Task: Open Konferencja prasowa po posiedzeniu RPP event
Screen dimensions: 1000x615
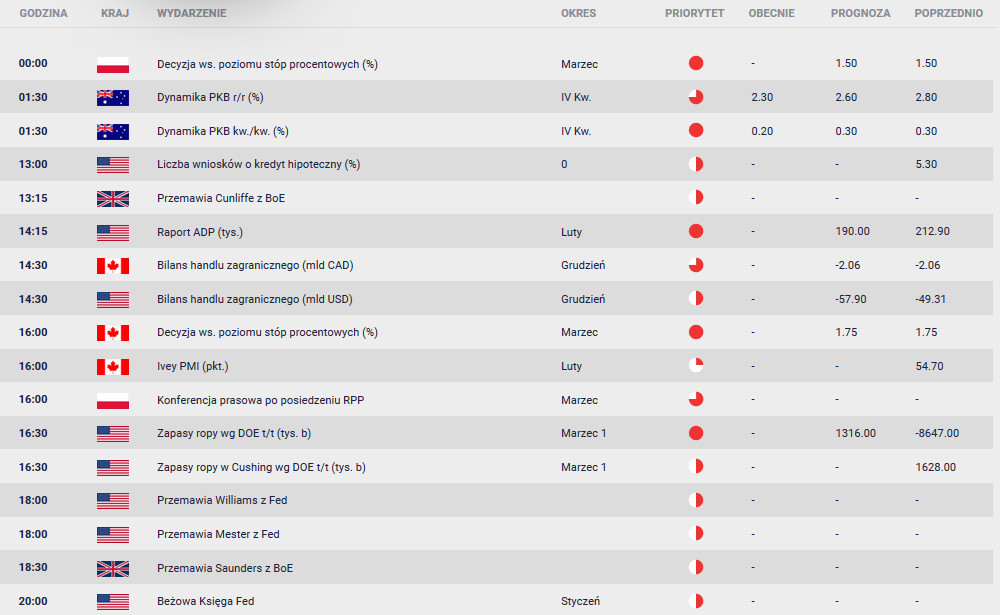Action: pyautogui.click(x=261, y=400)
